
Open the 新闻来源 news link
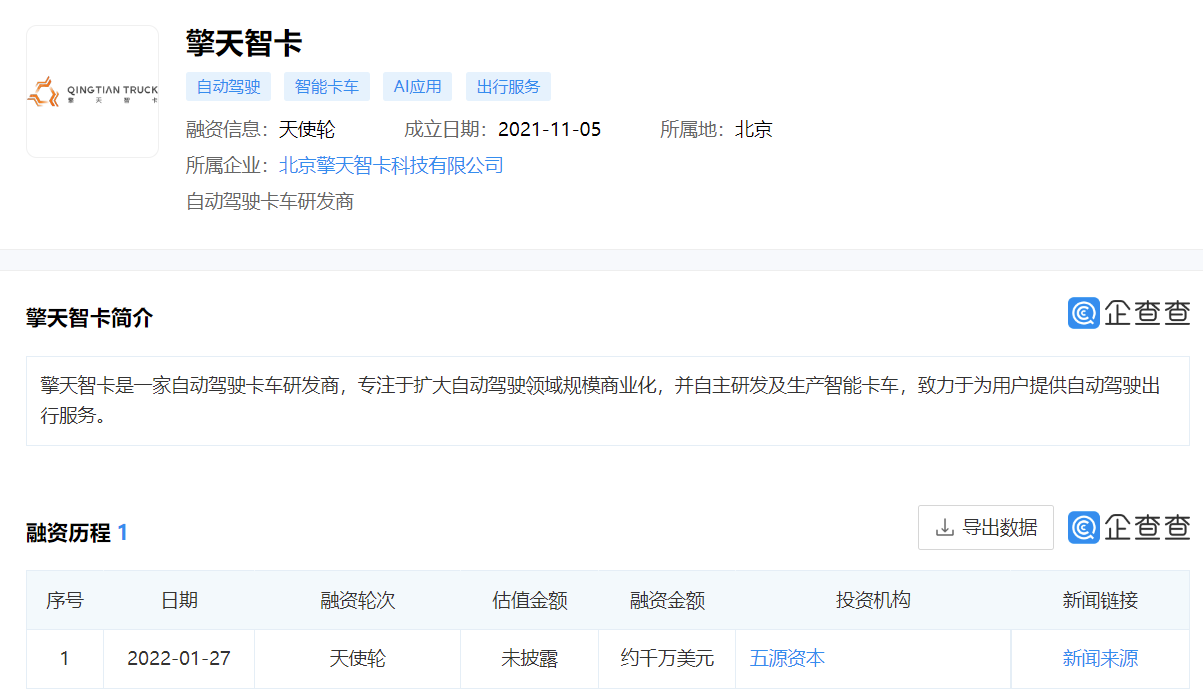point(1100,658)
